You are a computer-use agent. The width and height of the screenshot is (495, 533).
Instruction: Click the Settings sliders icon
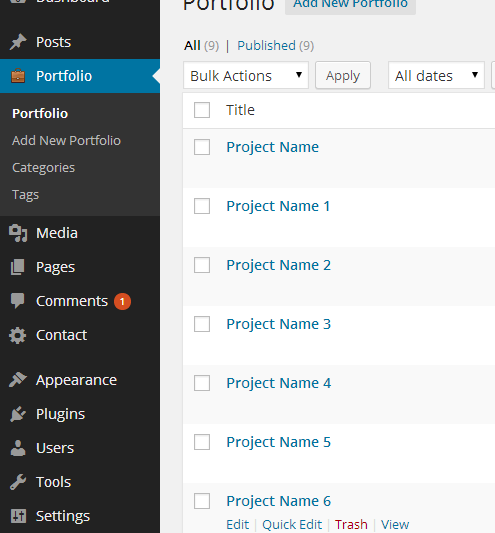click(x=18, y=516)
